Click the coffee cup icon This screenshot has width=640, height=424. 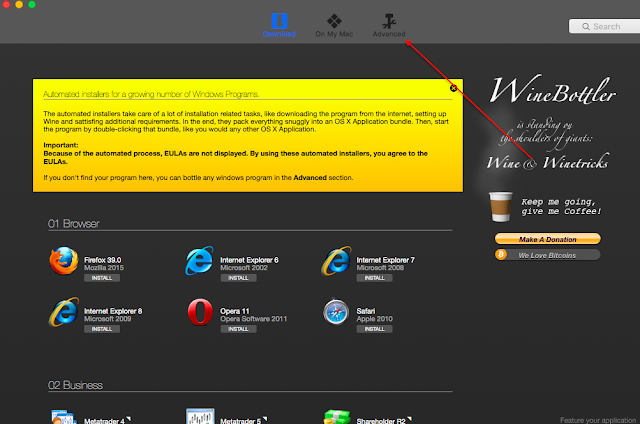click(500, 207)
